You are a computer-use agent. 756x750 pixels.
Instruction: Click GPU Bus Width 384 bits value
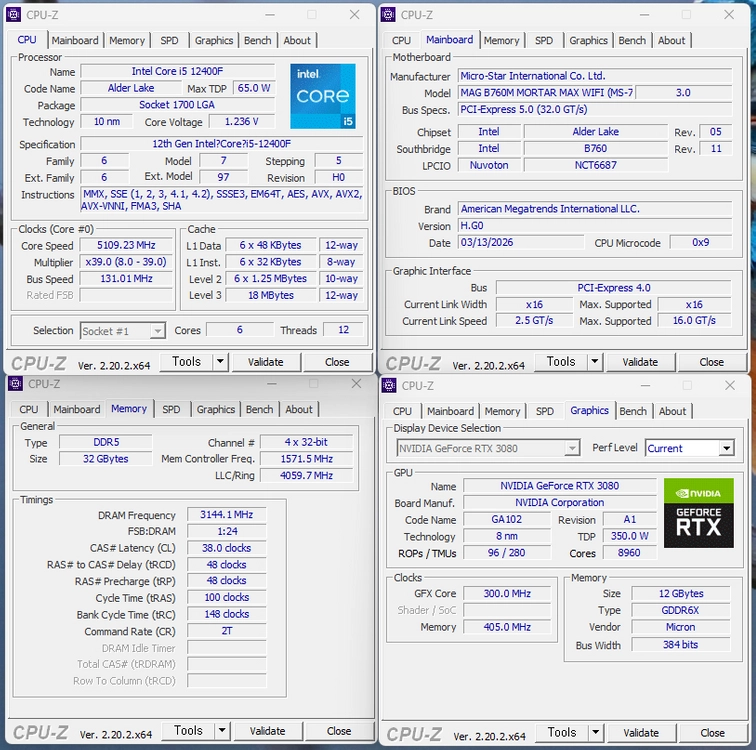click(681, 645)
